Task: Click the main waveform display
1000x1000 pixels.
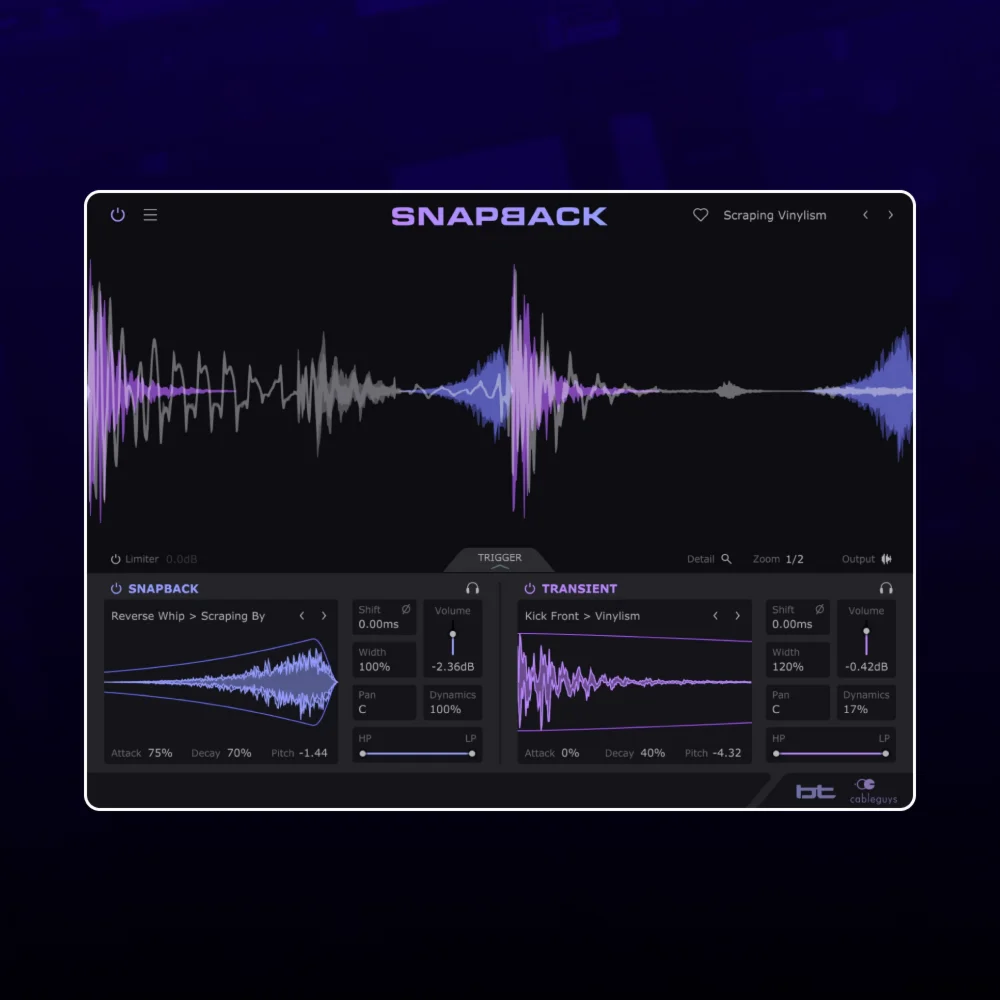Action: 500,390
